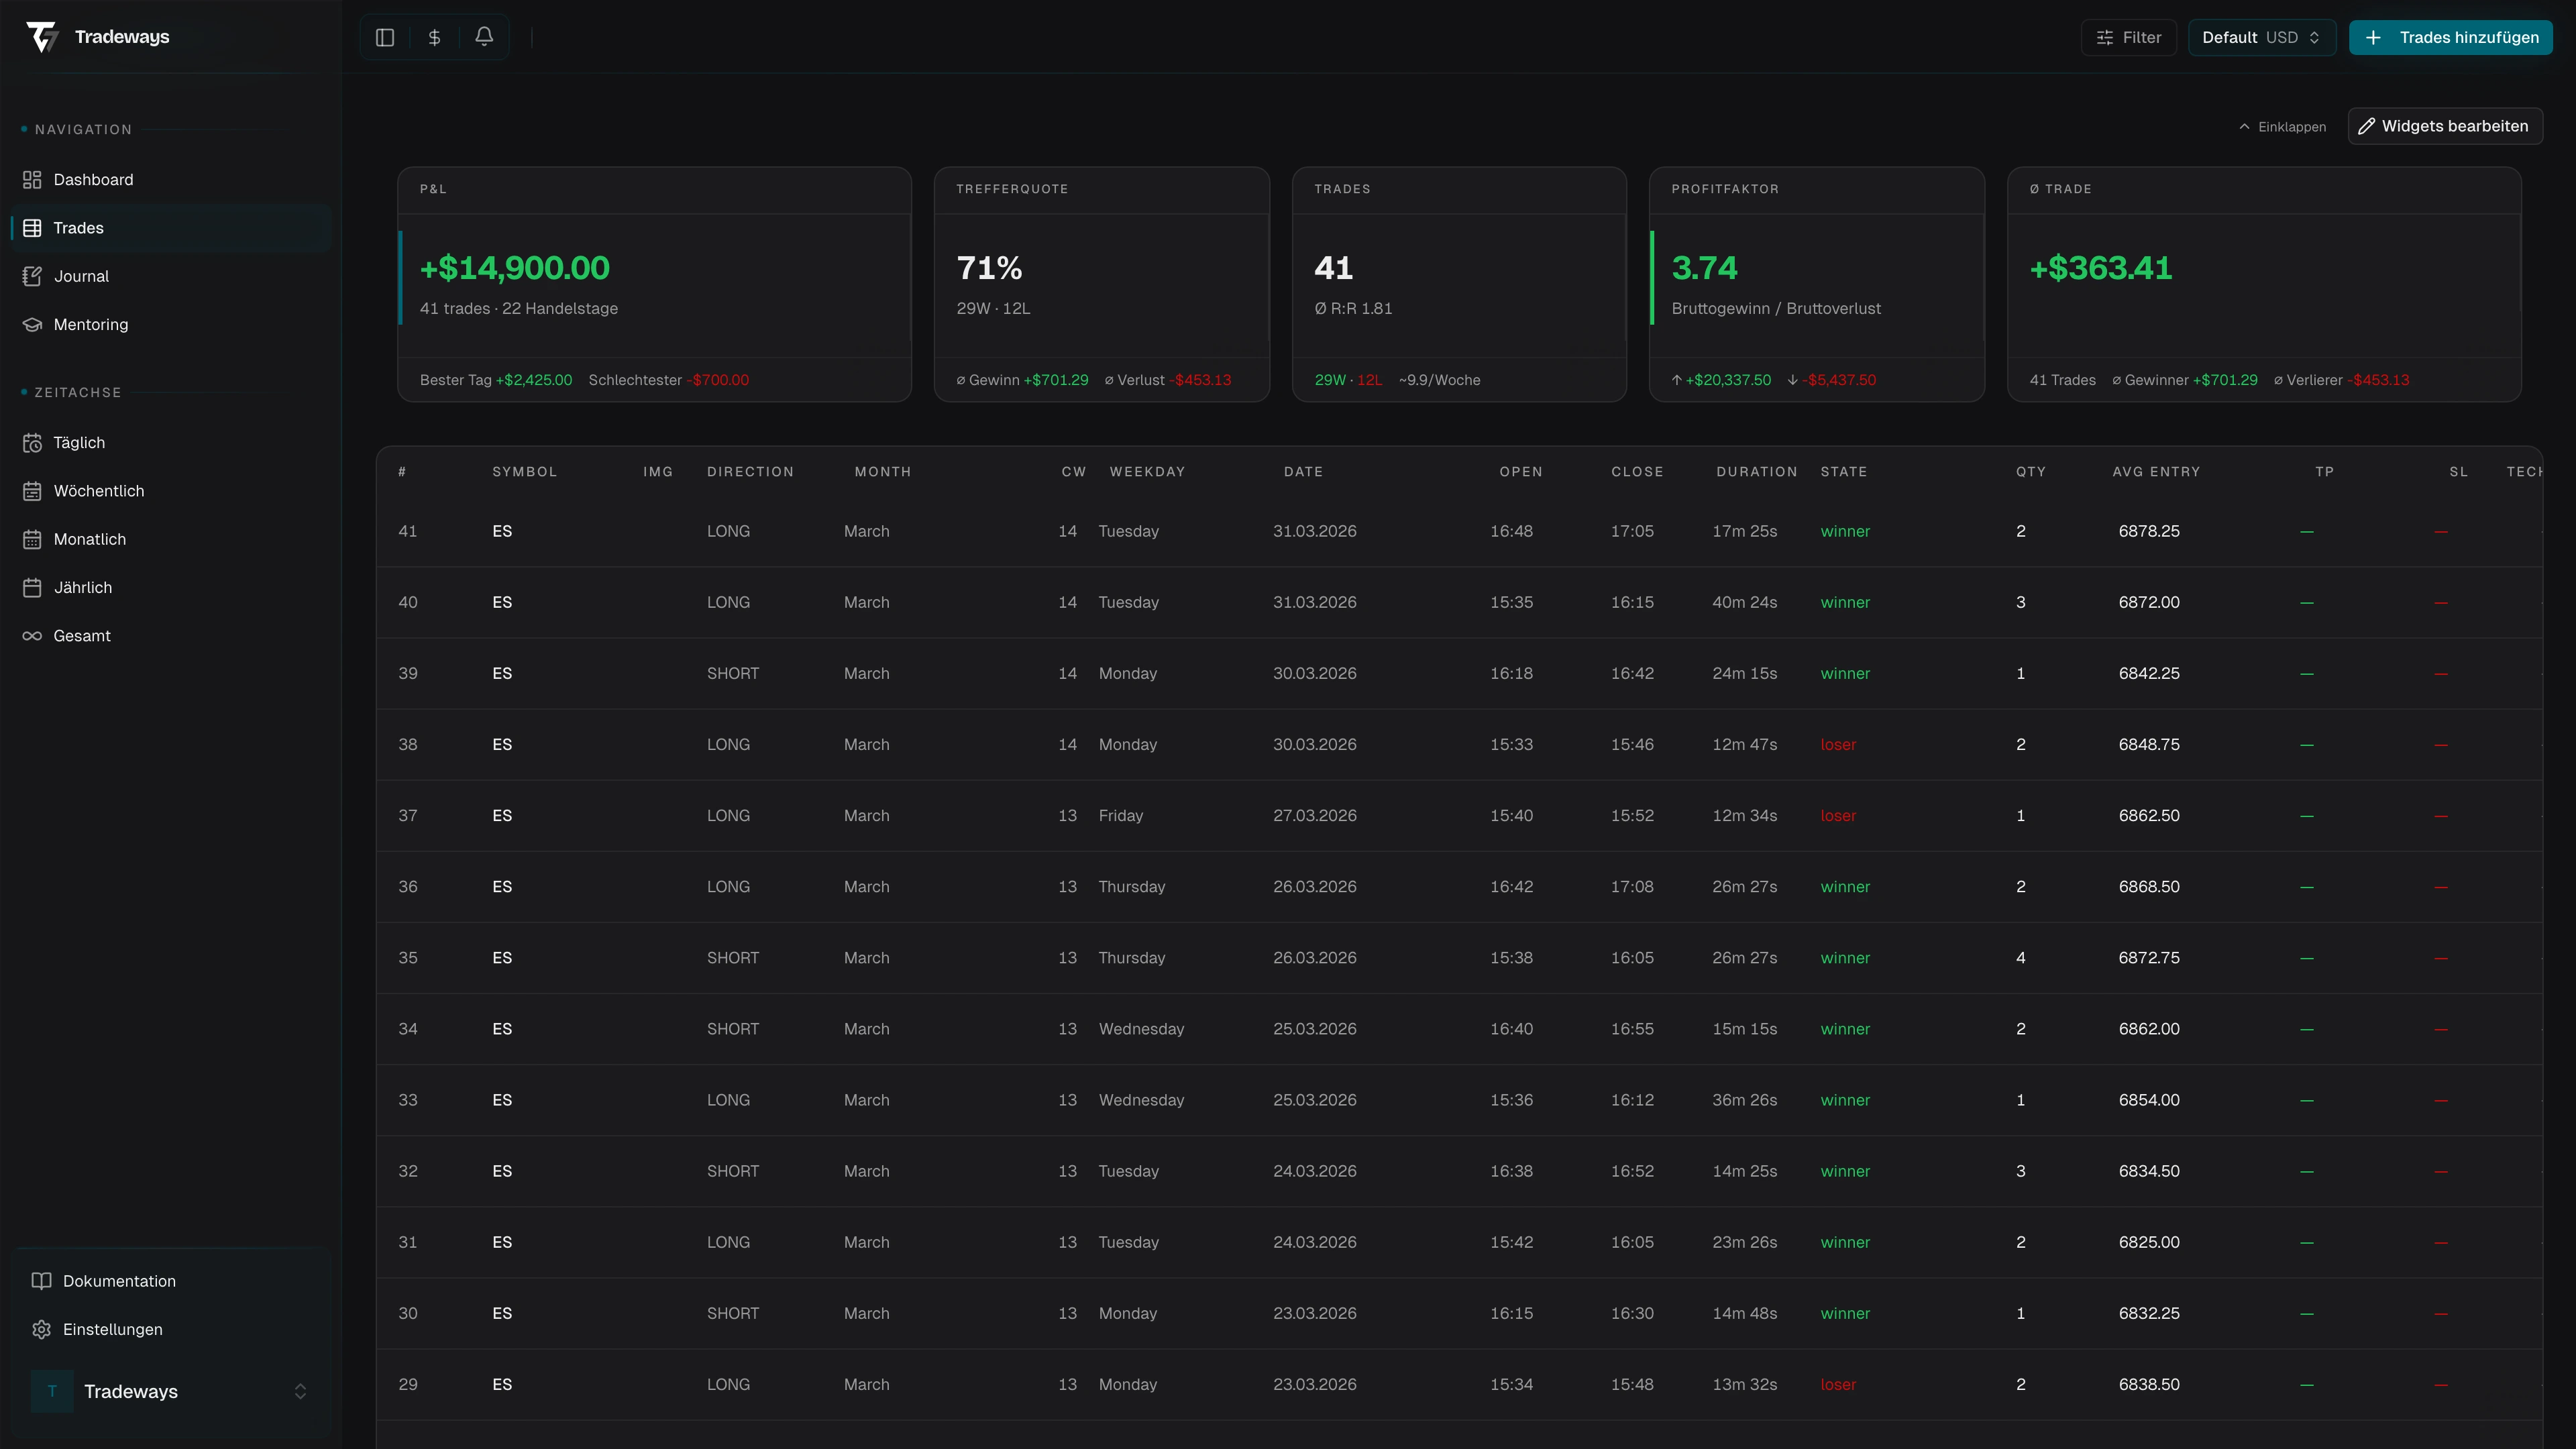Open the Filter panel
The image size is (2576, 1449).
point(2128,37)
